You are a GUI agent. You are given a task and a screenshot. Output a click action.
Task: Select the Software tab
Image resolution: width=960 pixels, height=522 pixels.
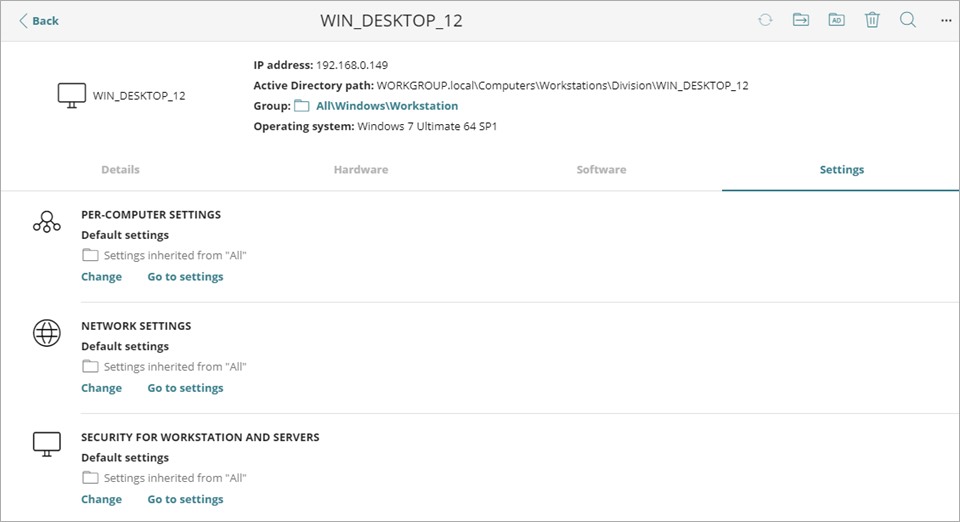601,170
